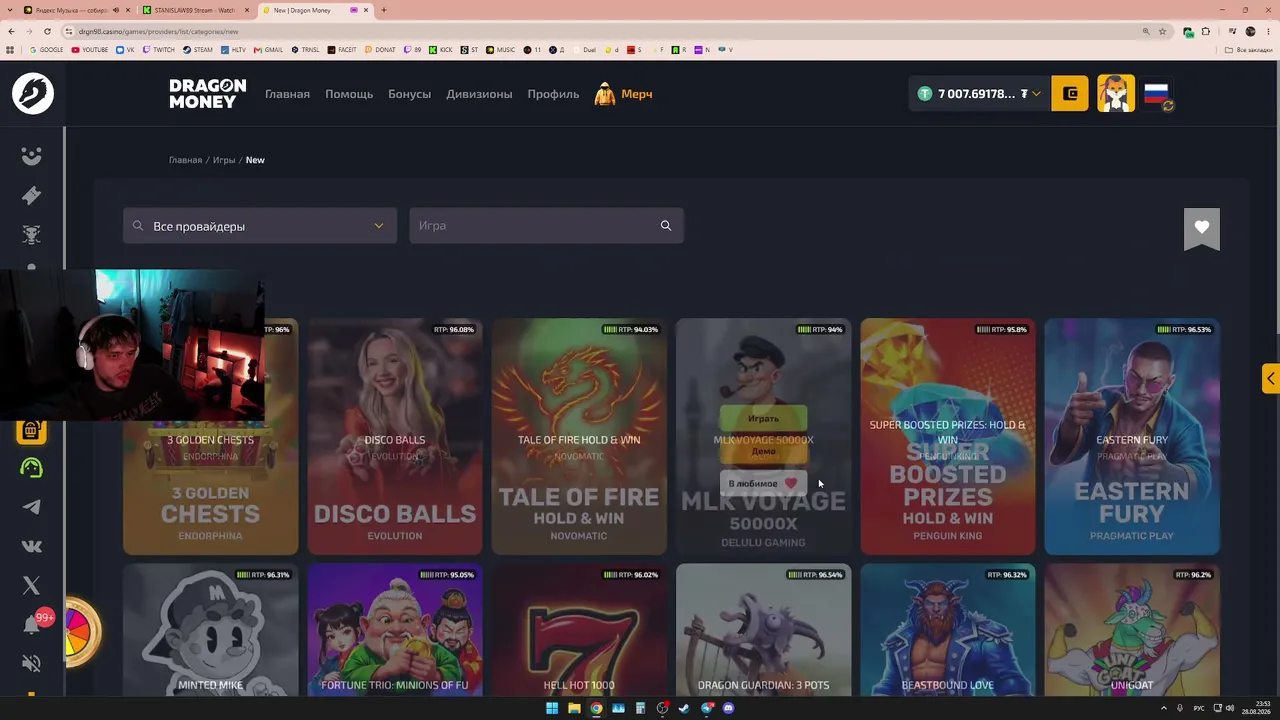Expand the yellow side panel arrow tab

[1271, 379]
